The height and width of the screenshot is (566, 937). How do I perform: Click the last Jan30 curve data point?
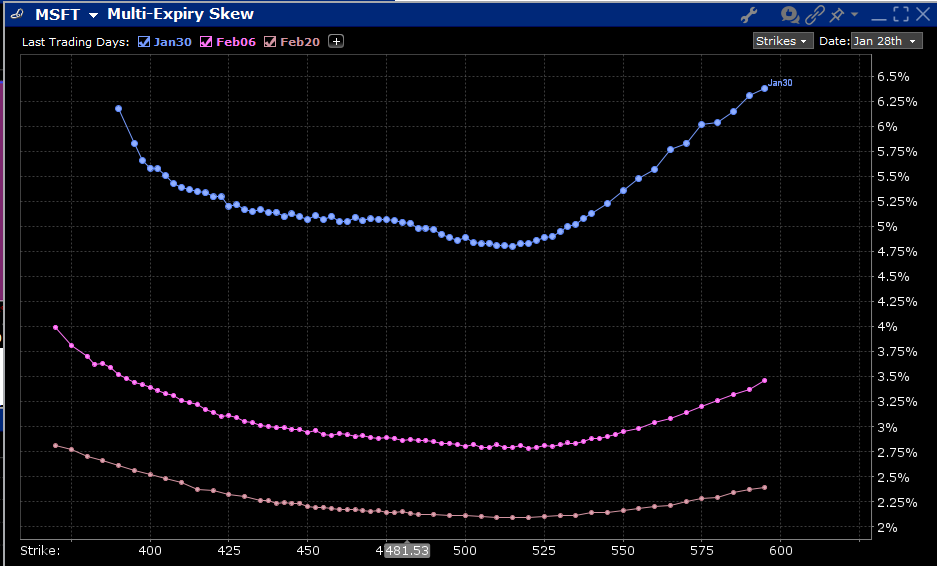pyautogui.click(x=764, y=88)
